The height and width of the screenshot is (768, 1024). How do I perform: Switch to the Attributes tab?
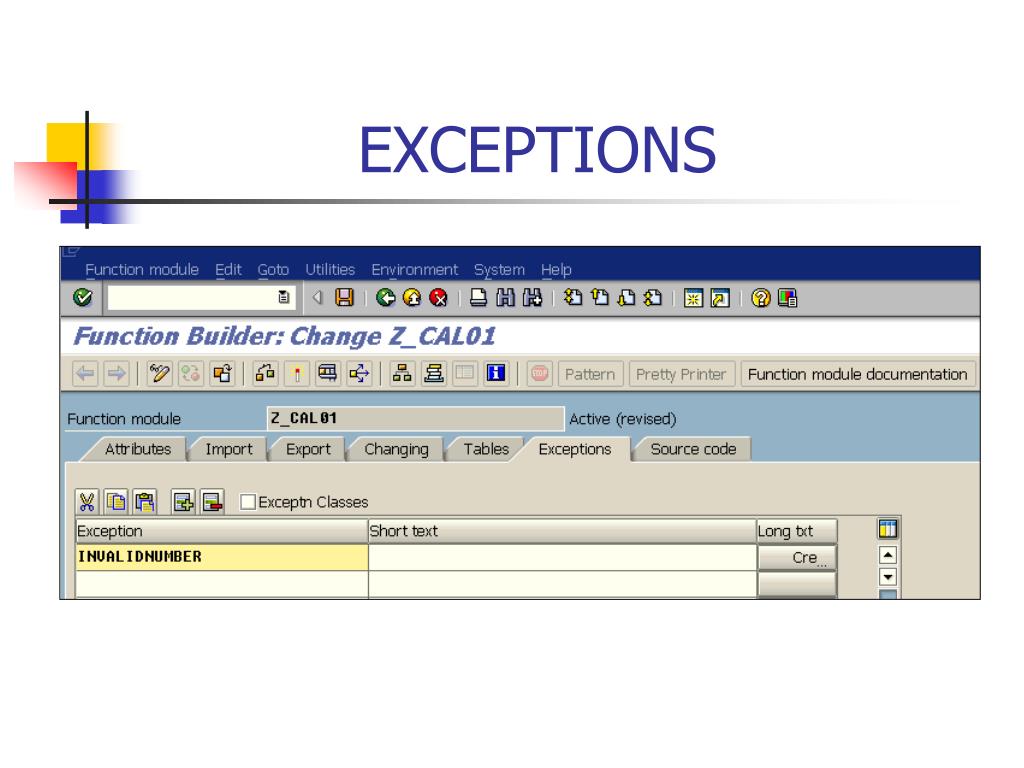(x=138, y=449)
